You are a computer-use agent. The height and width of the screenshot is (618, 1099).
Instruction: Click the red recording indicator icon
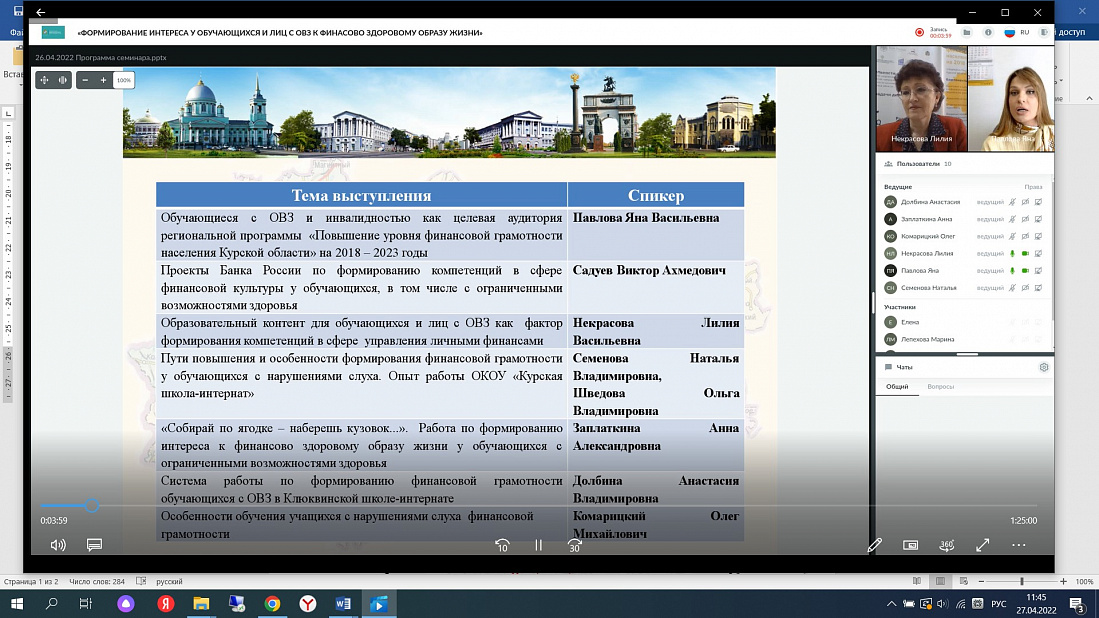(920, 32)
